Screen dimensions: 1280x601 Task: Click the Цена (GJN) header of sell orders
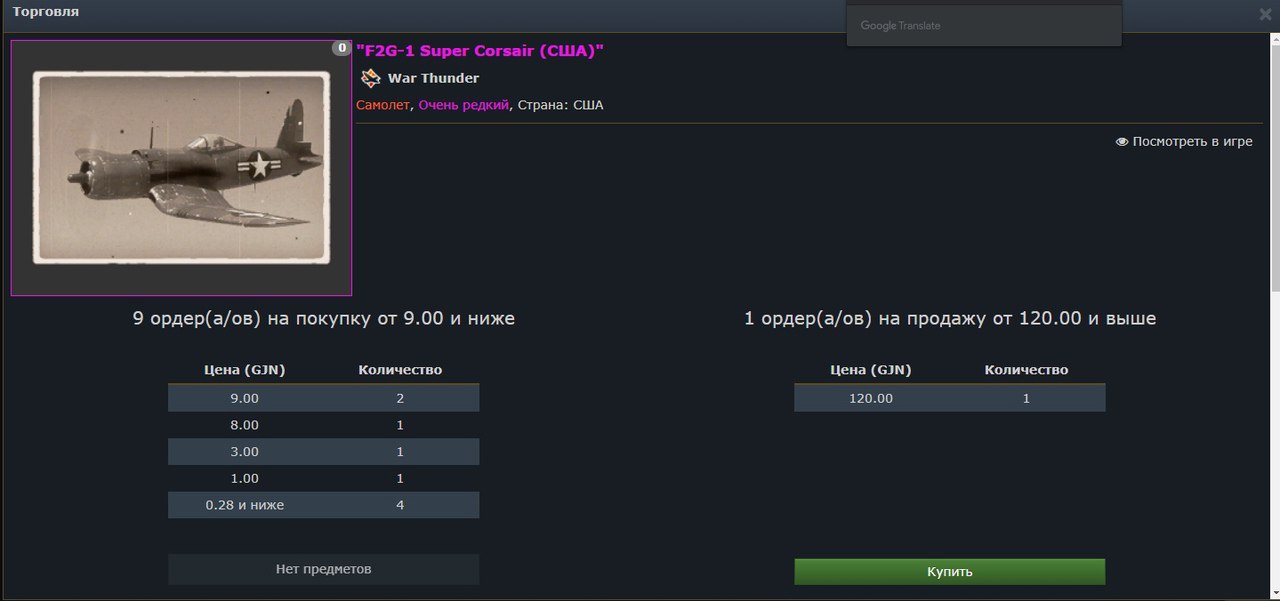[871, 370]
